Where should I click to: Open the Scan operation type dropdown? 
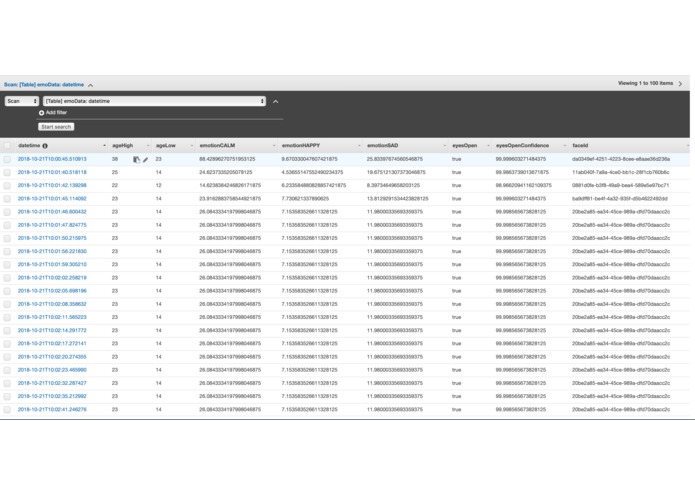[x=22, y=101]
